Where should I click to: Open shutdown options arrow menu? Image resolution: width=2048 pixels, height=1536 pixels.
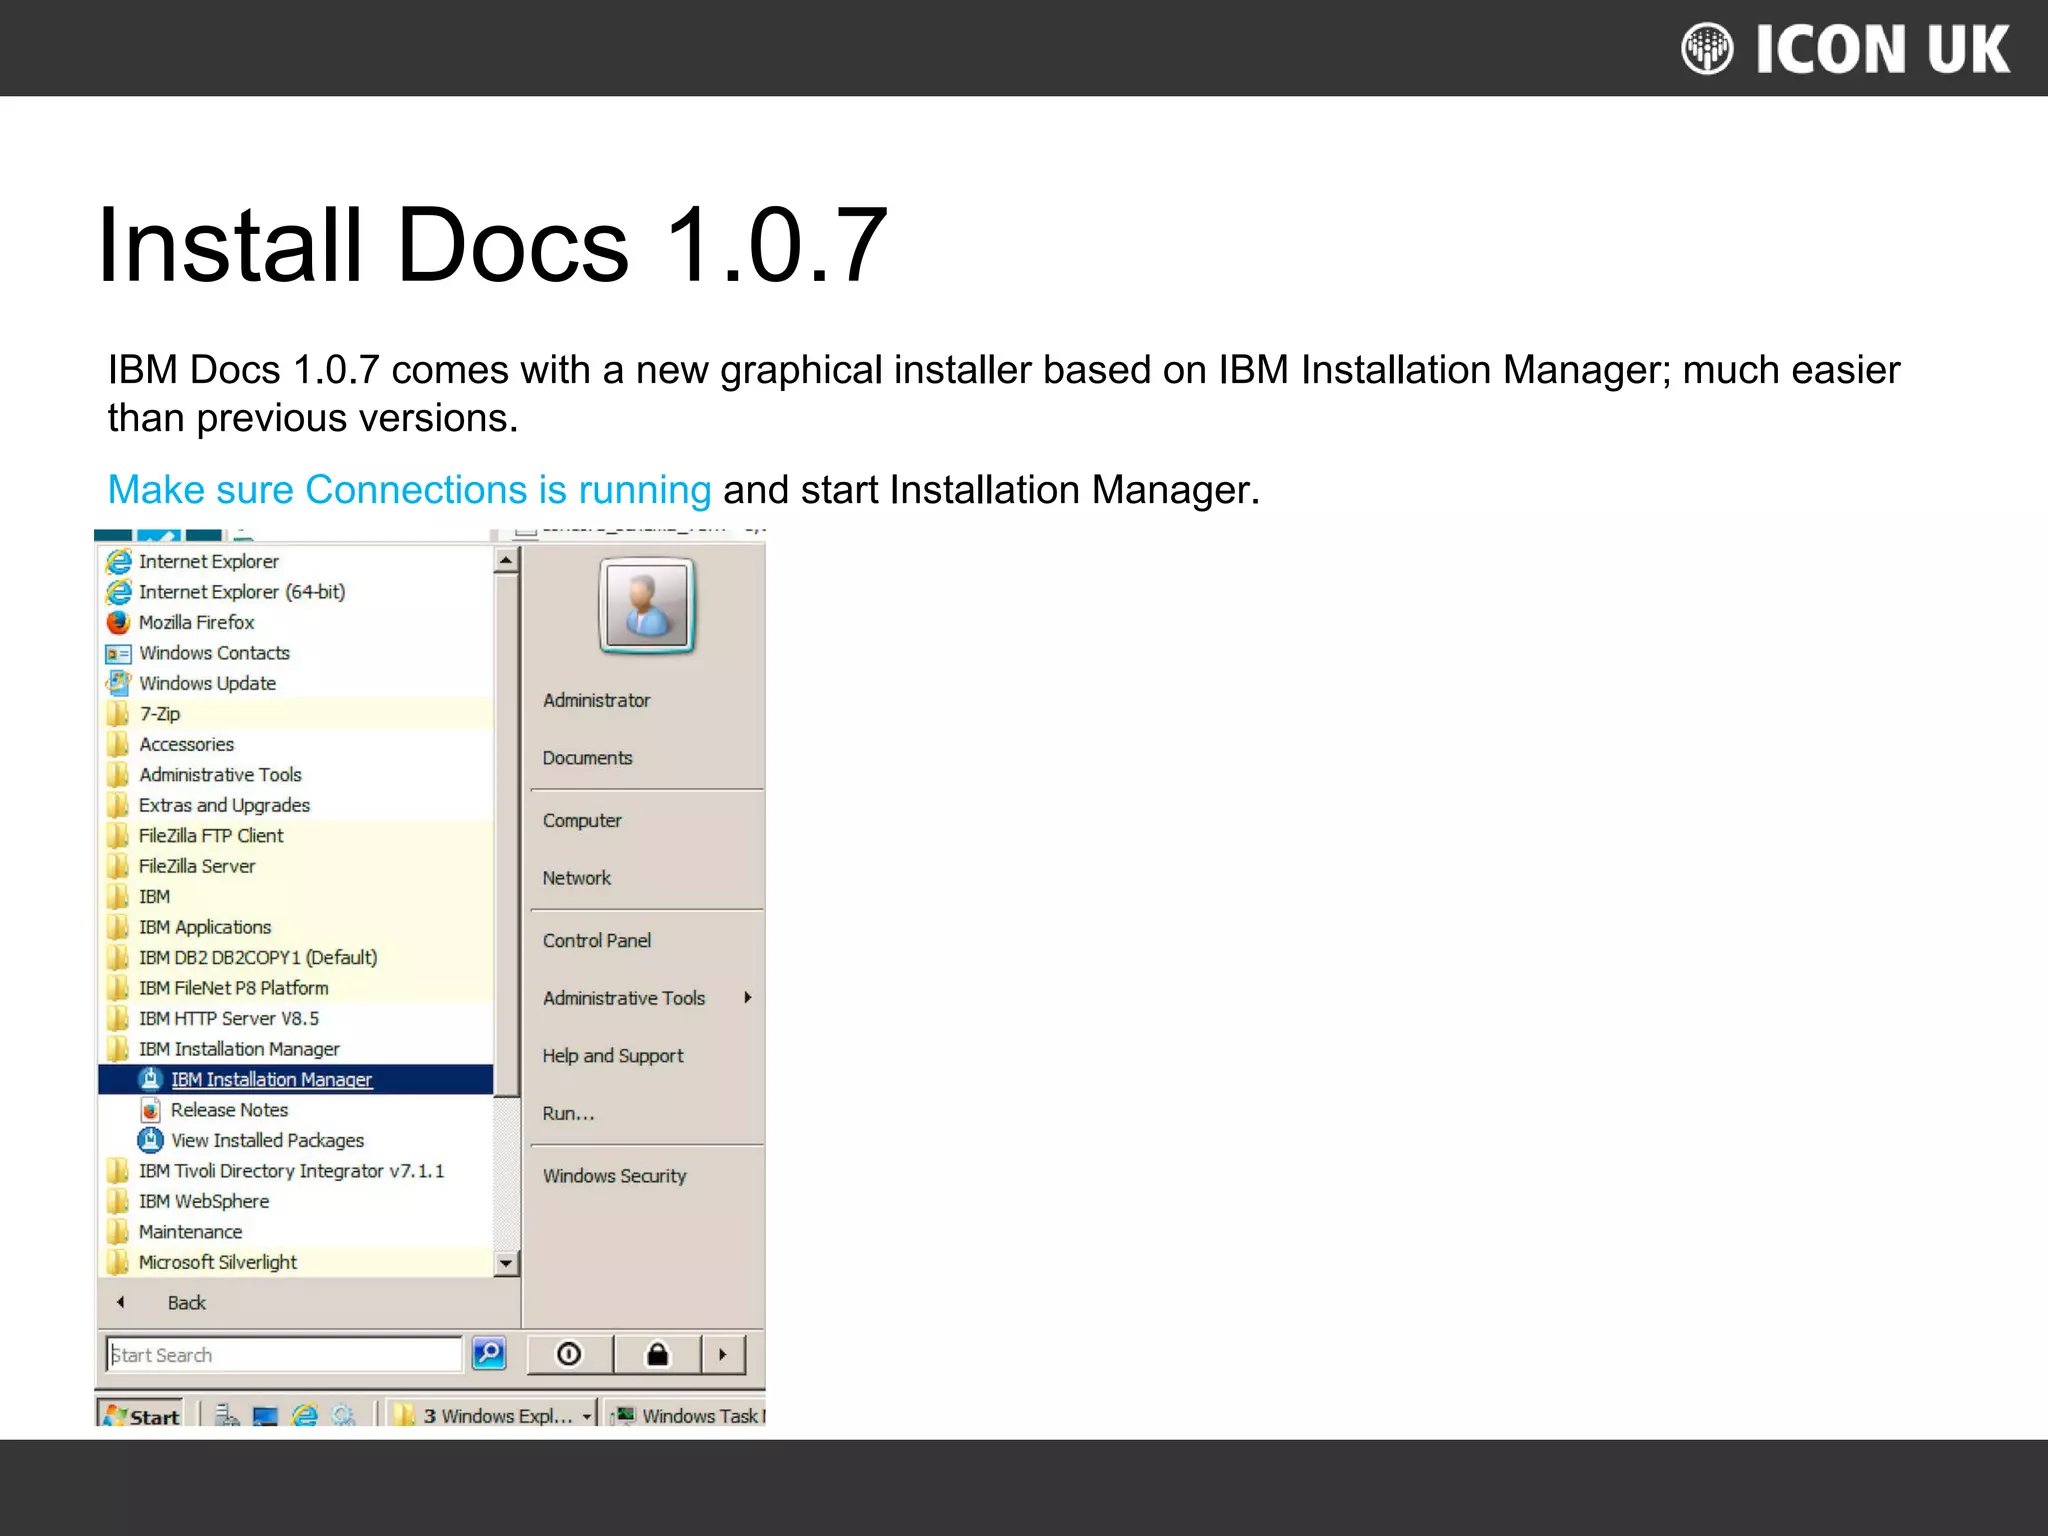723,1355
